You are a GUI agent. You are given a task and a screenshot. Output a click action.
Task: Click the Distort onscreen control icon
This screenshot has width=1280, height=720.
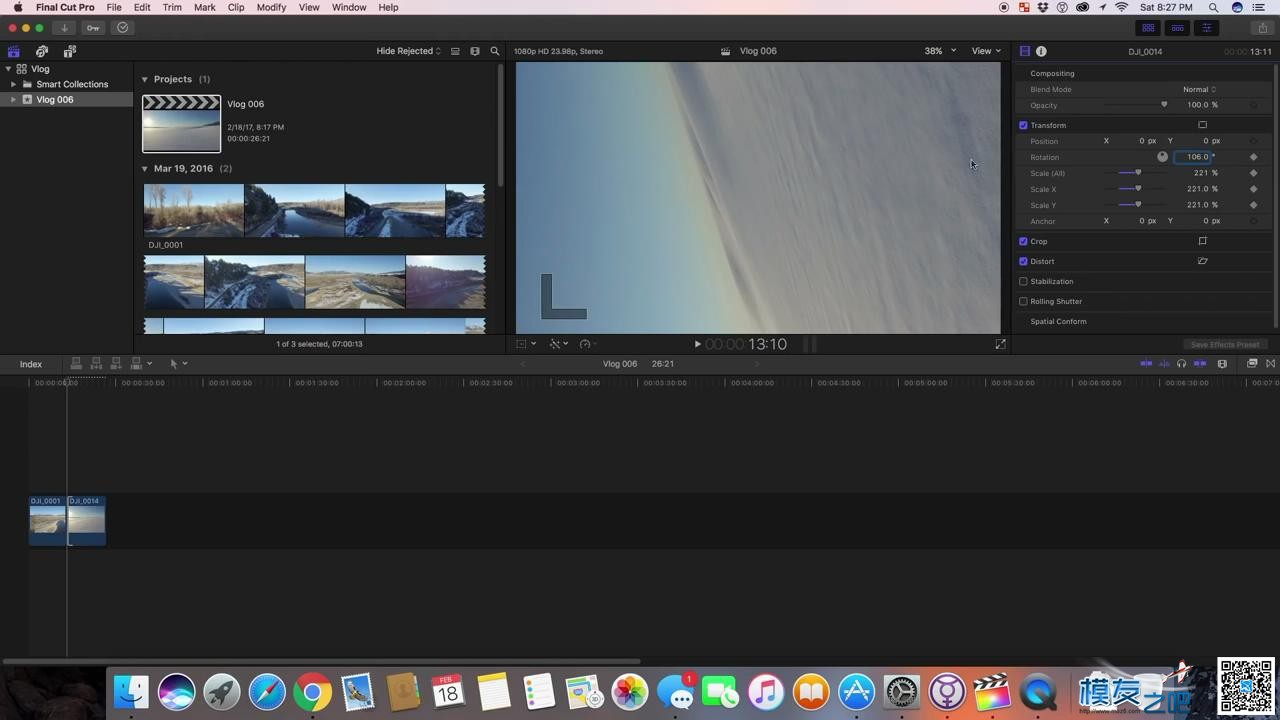click(x=1202, y=261)
